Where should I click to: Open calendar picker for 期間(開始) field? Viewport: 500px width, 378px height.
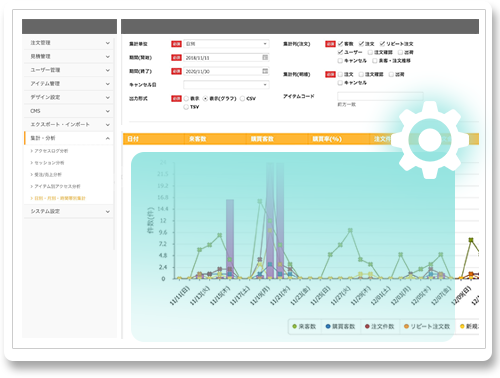tap(265, 57)
